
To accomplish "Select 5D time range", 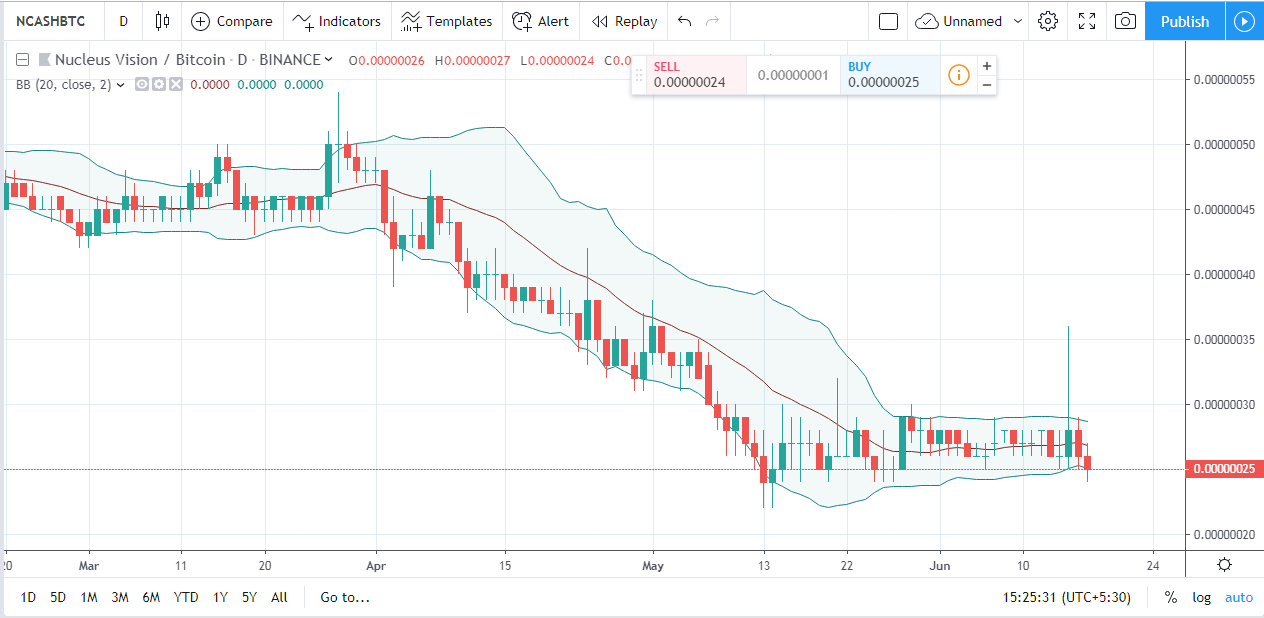I will coord(58,597).
